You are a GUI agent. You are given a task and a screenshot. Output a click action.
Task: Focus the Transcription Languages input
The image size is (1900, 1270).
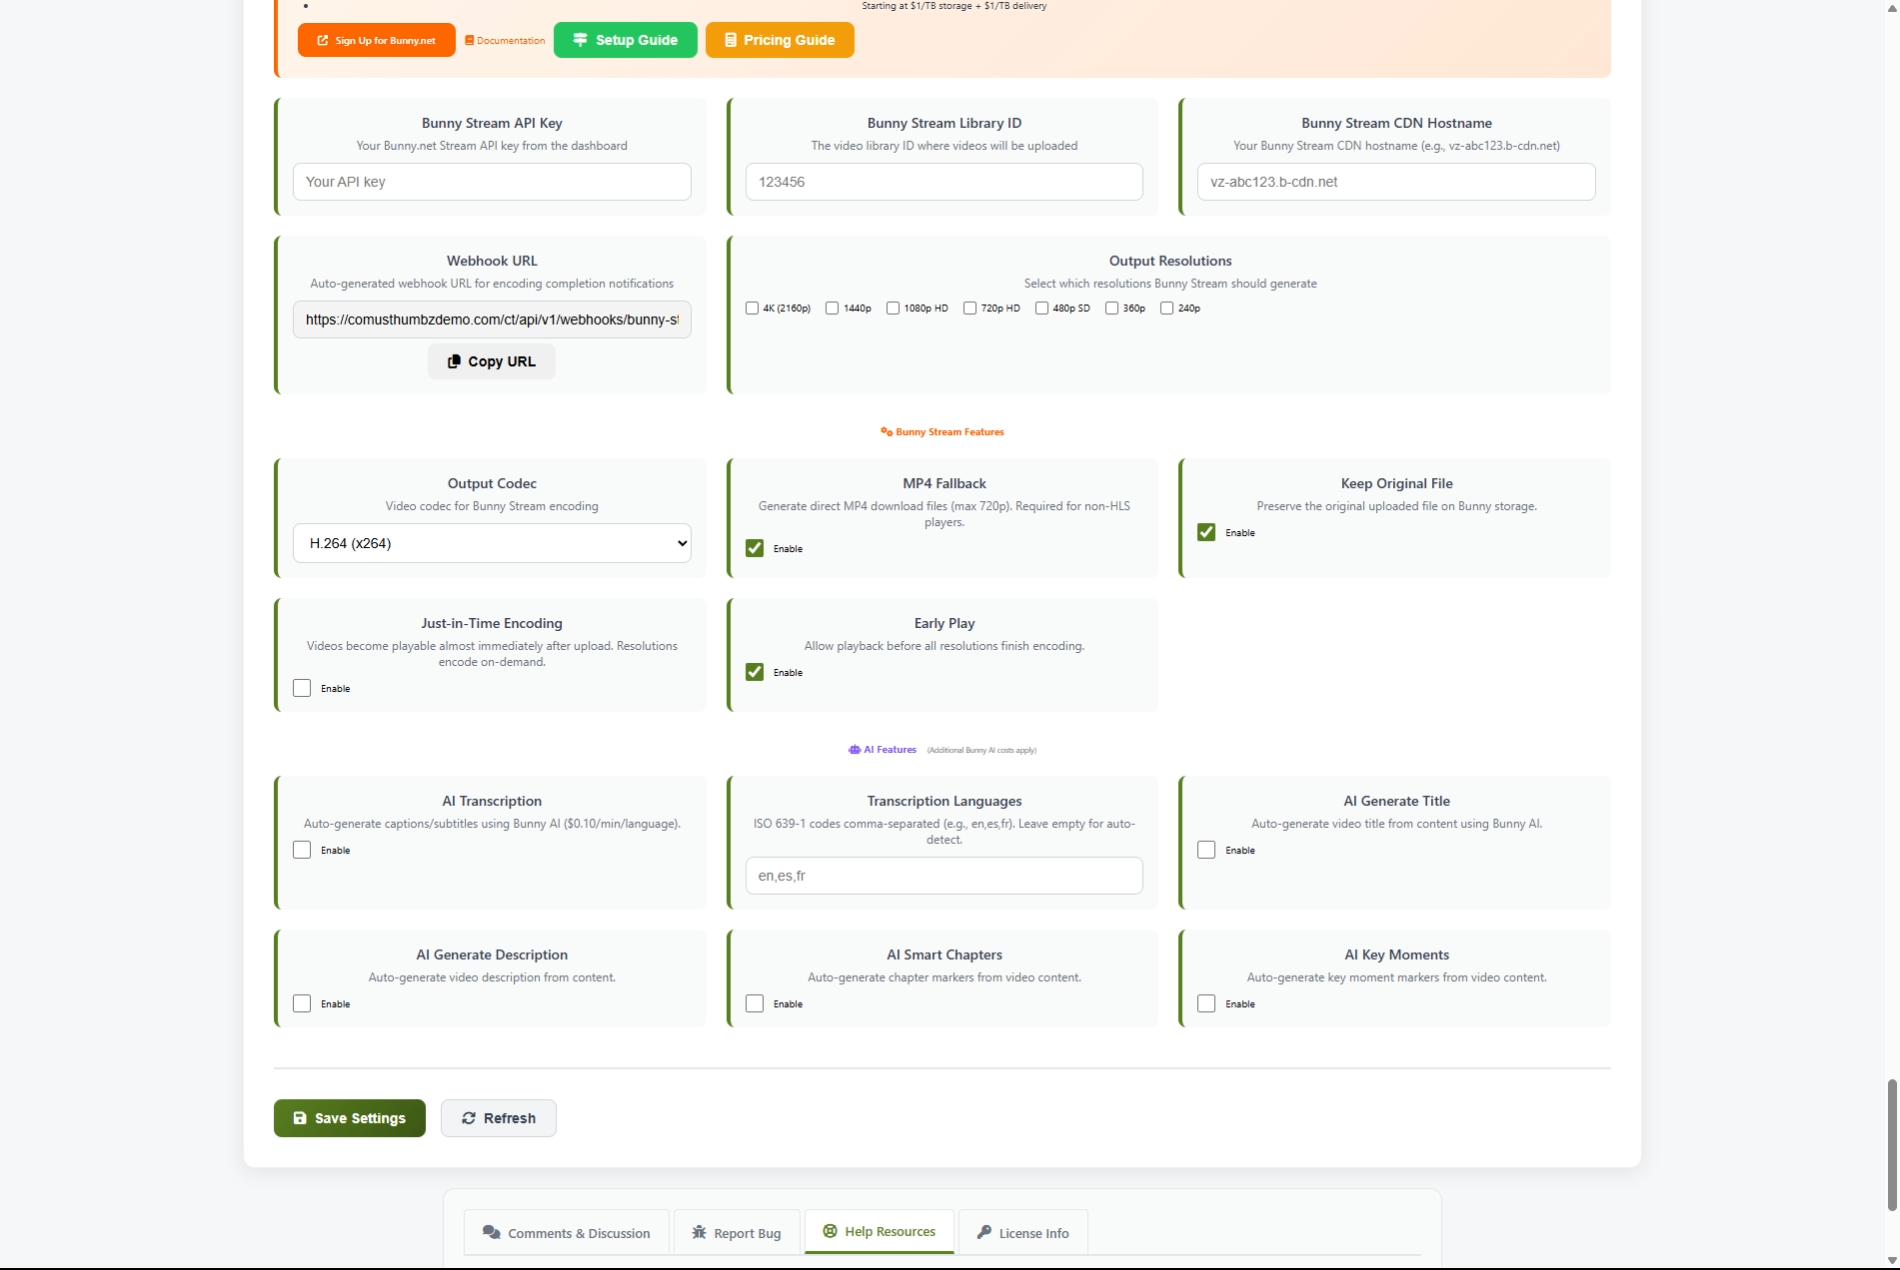(943, 876)
